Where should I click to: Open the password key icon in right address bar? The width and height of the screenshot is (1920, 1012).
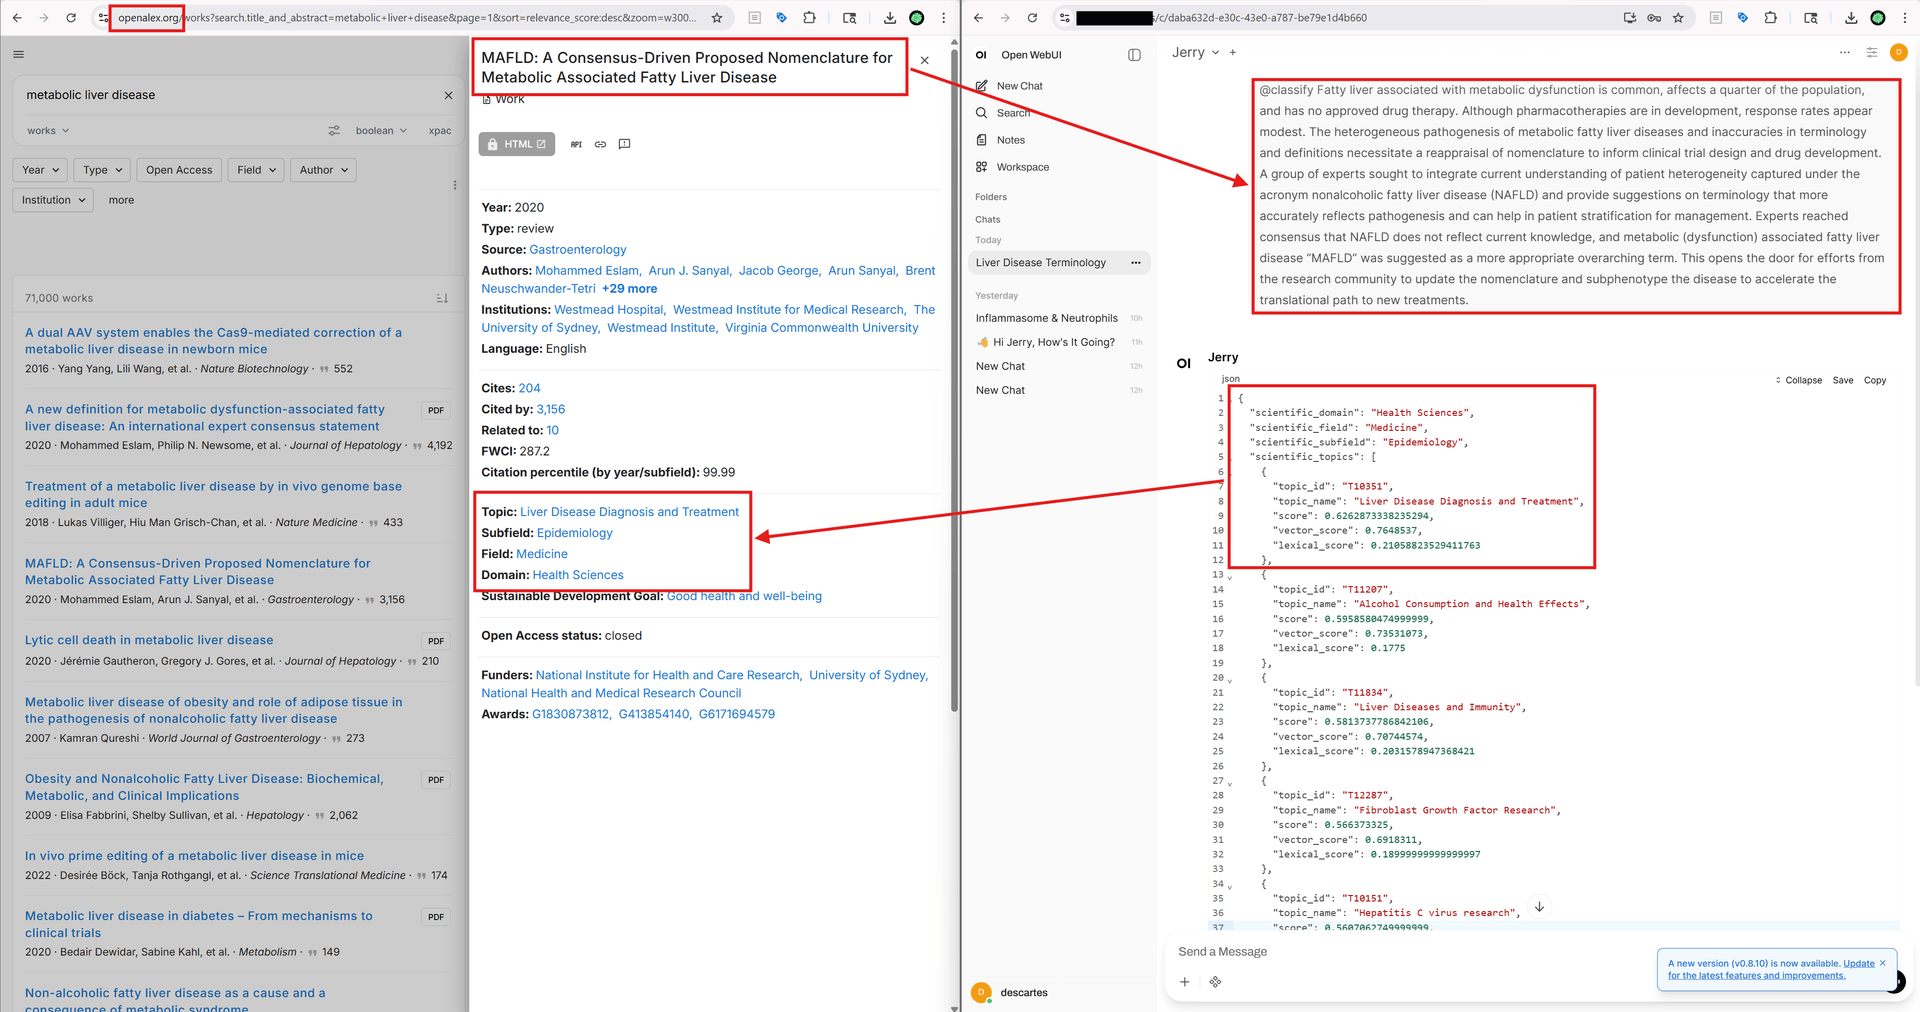coord(1654,18)
